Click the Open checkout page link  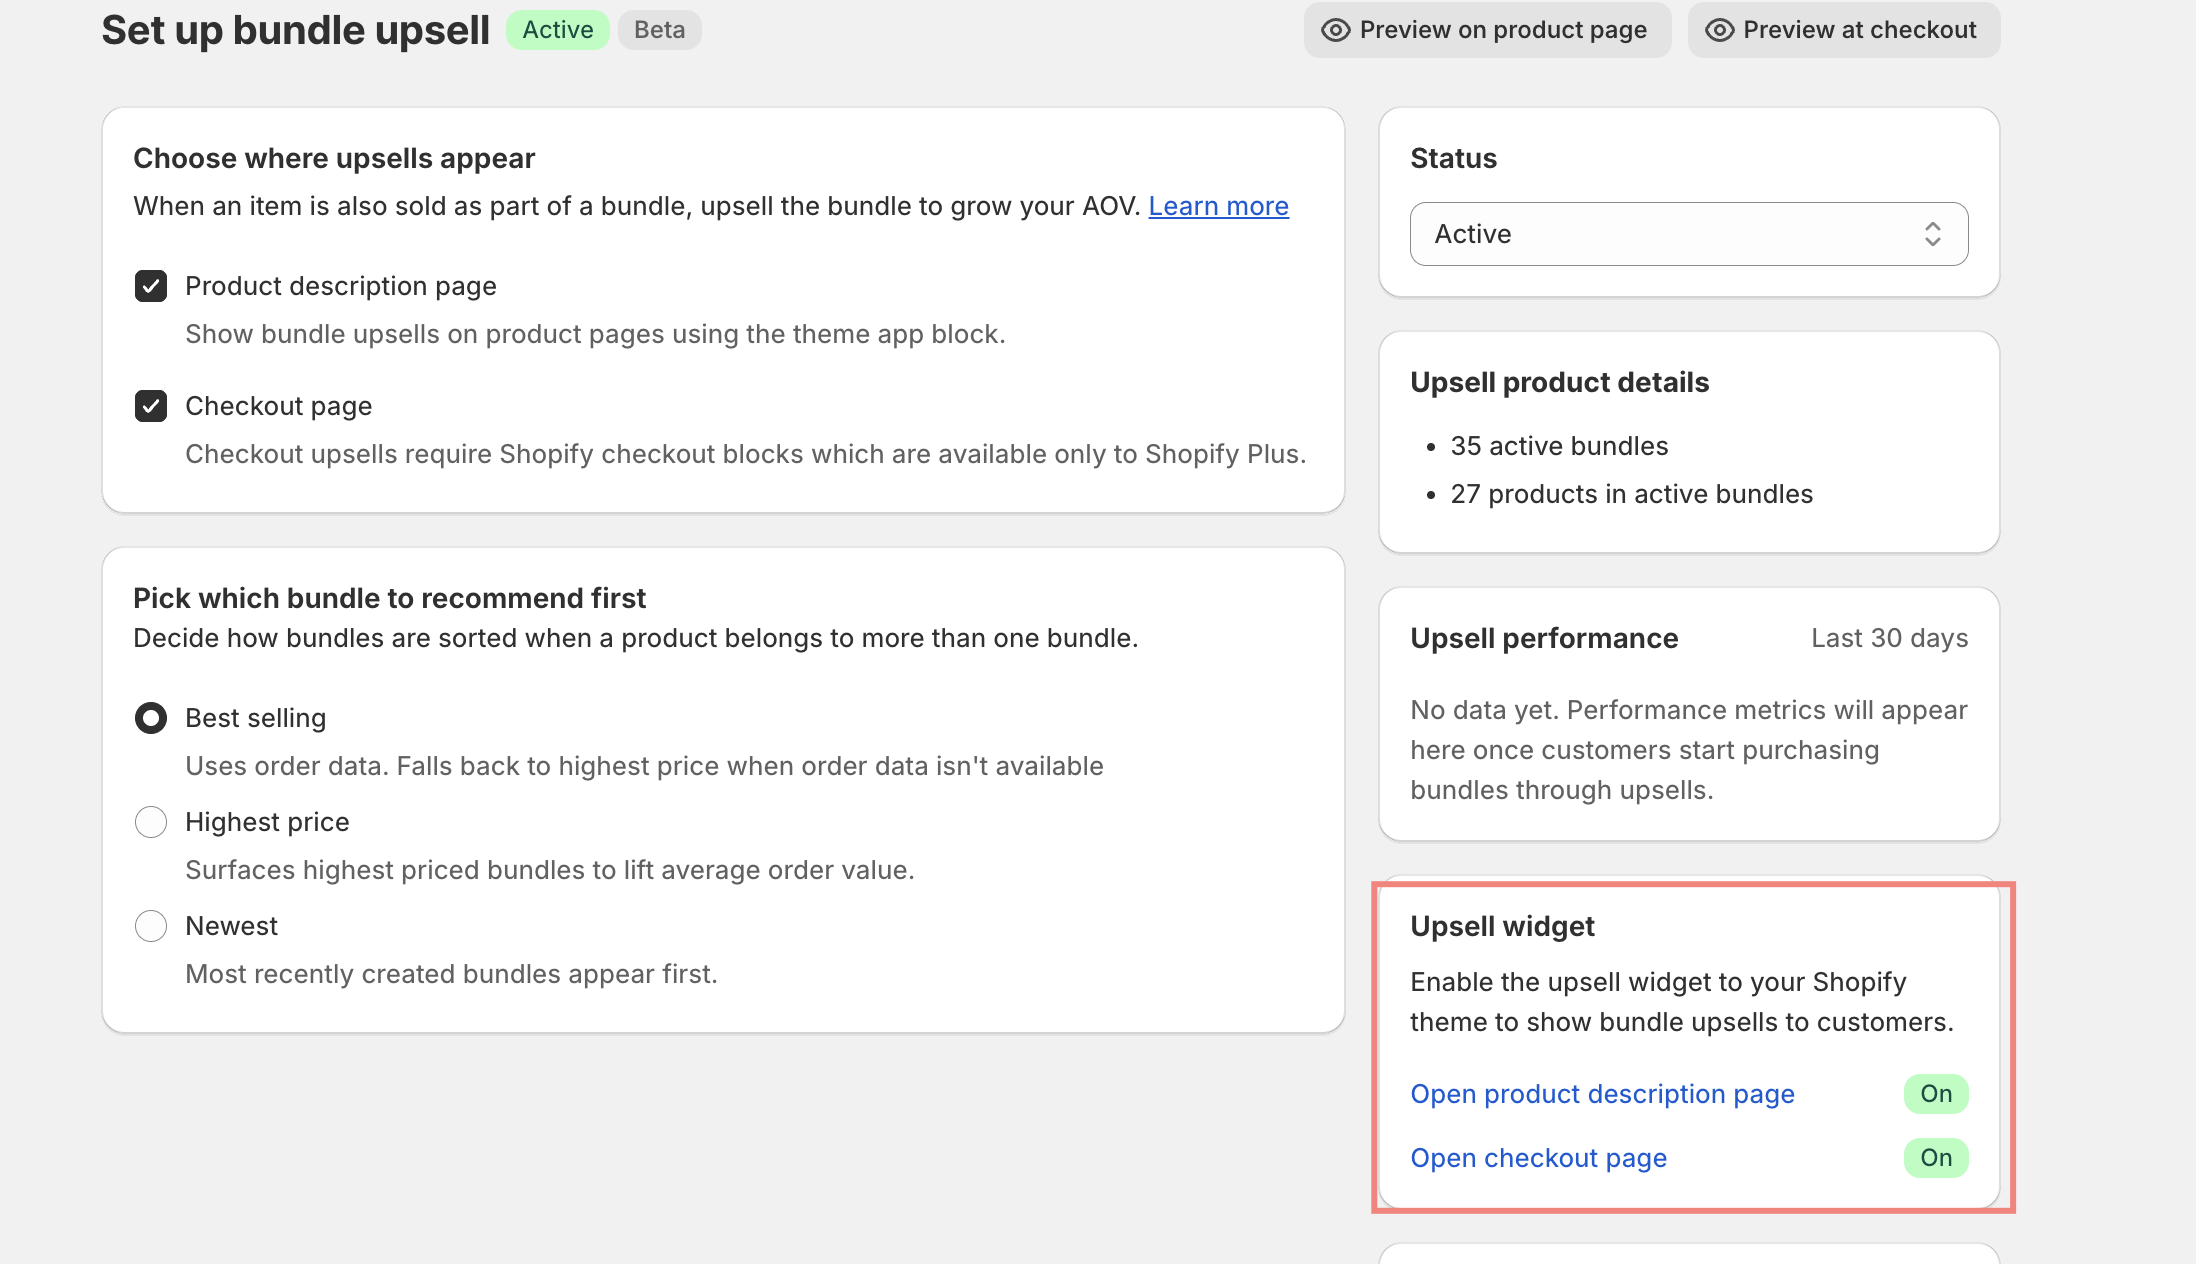(x=1538, y=1158)
